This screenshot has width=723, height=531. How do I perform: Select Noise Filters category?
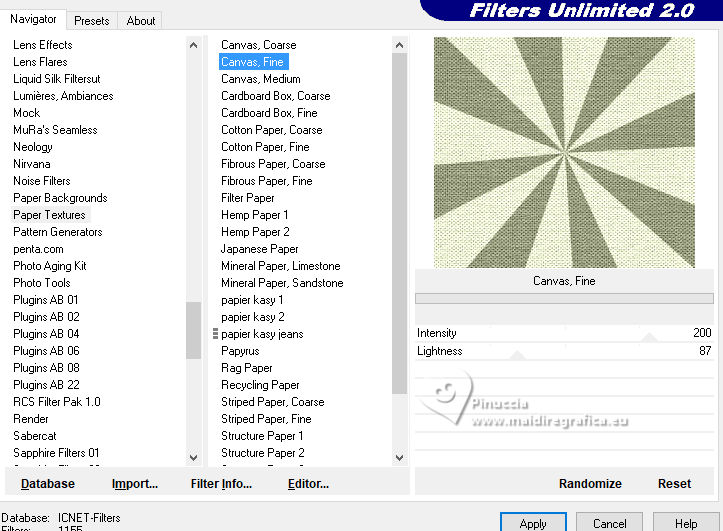(x=42, y=181)
